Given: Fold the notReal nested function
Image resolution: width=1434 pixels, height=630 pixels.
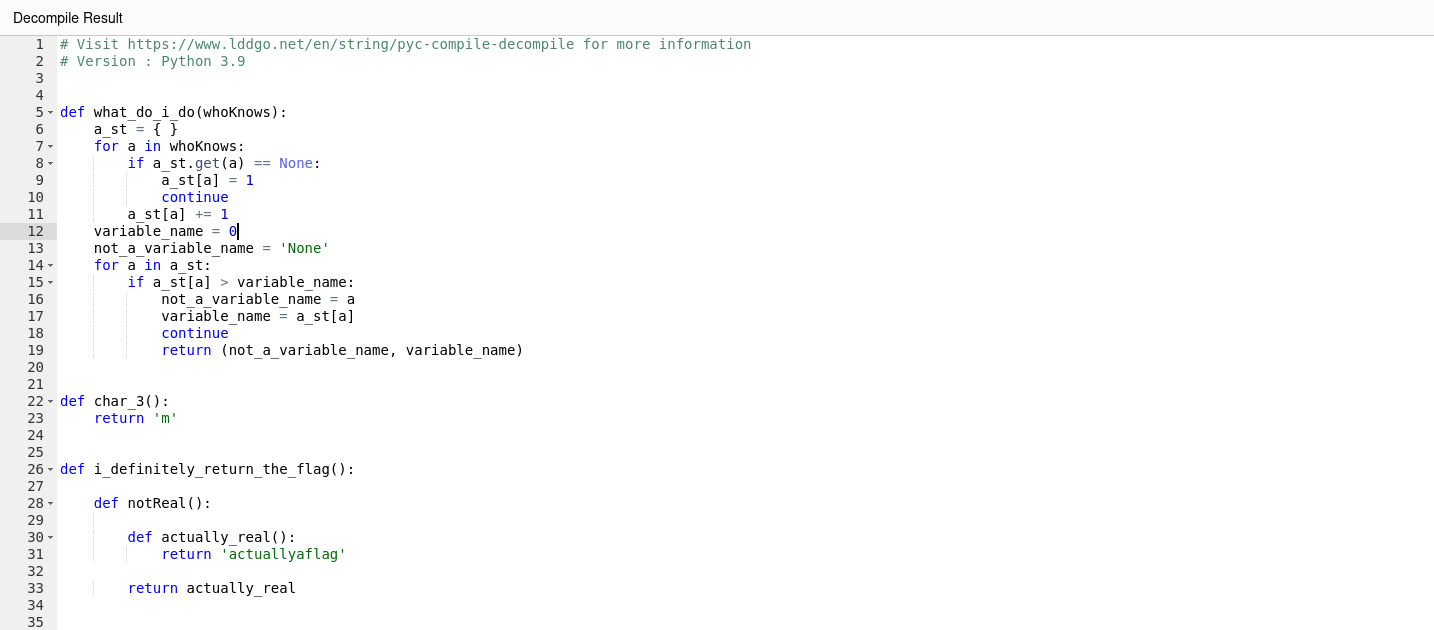Looking at the screenshot, I should point(50,503).
